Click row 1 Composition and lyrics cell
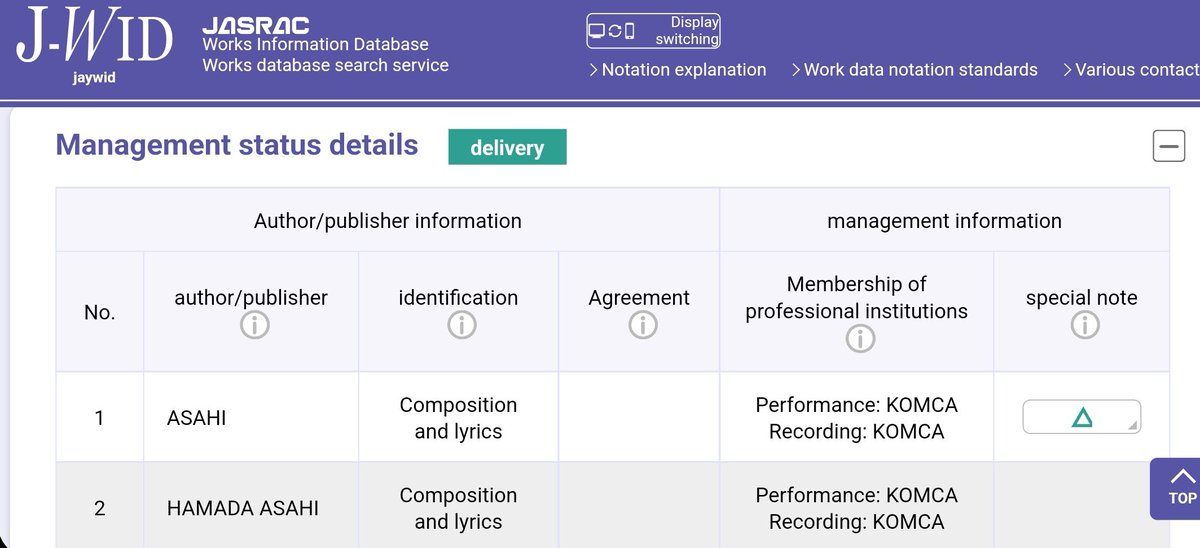The height and width of the screenshot is (548, 1200). pyautogui.click(x=458, y=418)
